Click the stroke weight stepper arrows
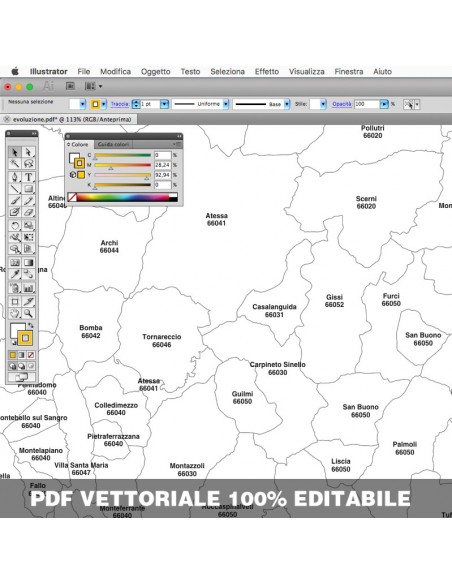Screen dimensions: 452x584 [x=136, y=104]
